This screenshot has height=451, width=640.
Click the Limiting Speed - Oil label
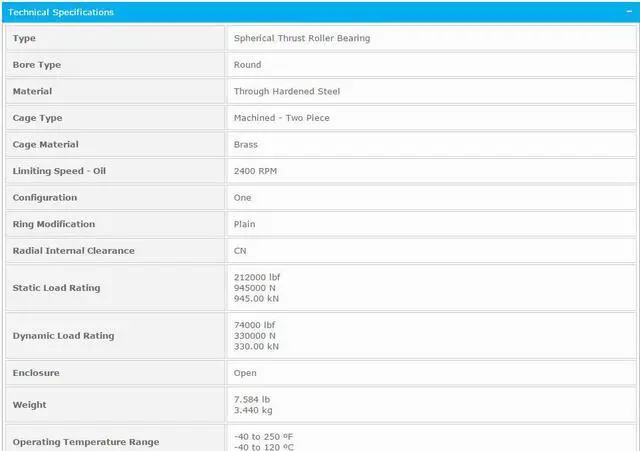pyautogui.click(x=59, y=171)
